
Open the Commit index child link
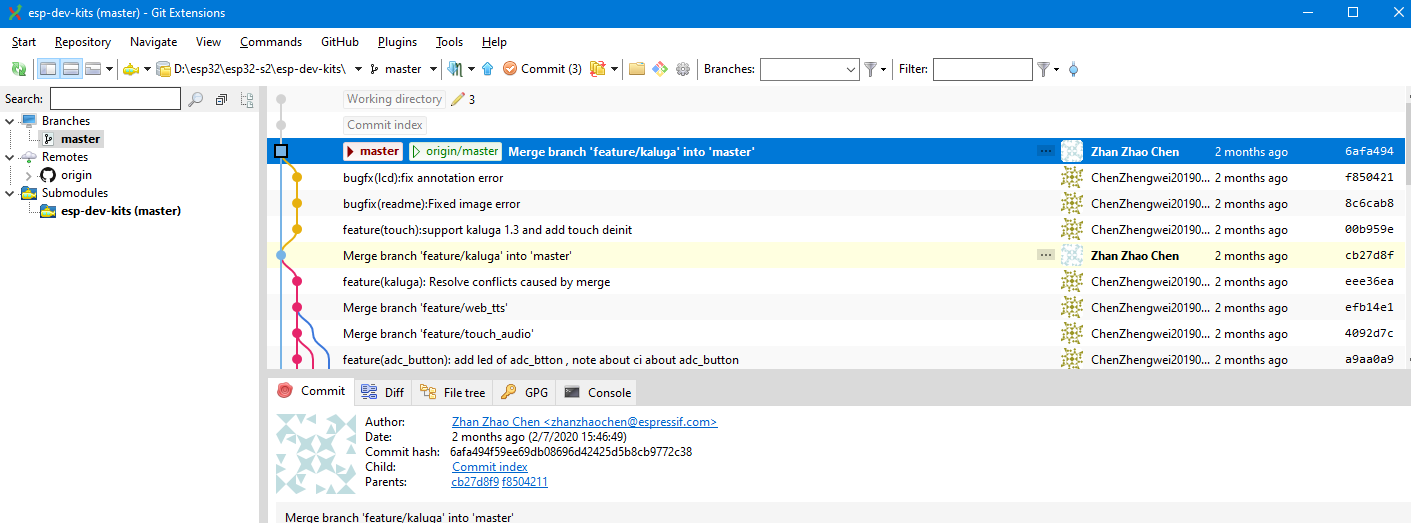(x=490, y=467)
